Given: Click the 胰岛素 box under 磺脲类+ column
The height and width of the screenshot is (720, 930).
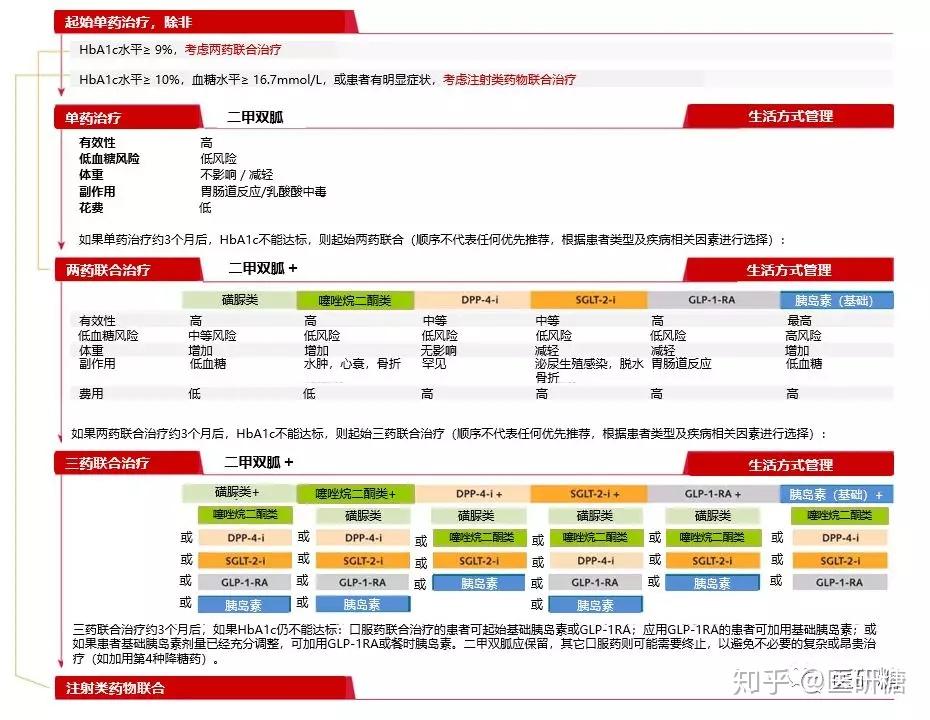Looking at the screenshot, I should [244, 605].
